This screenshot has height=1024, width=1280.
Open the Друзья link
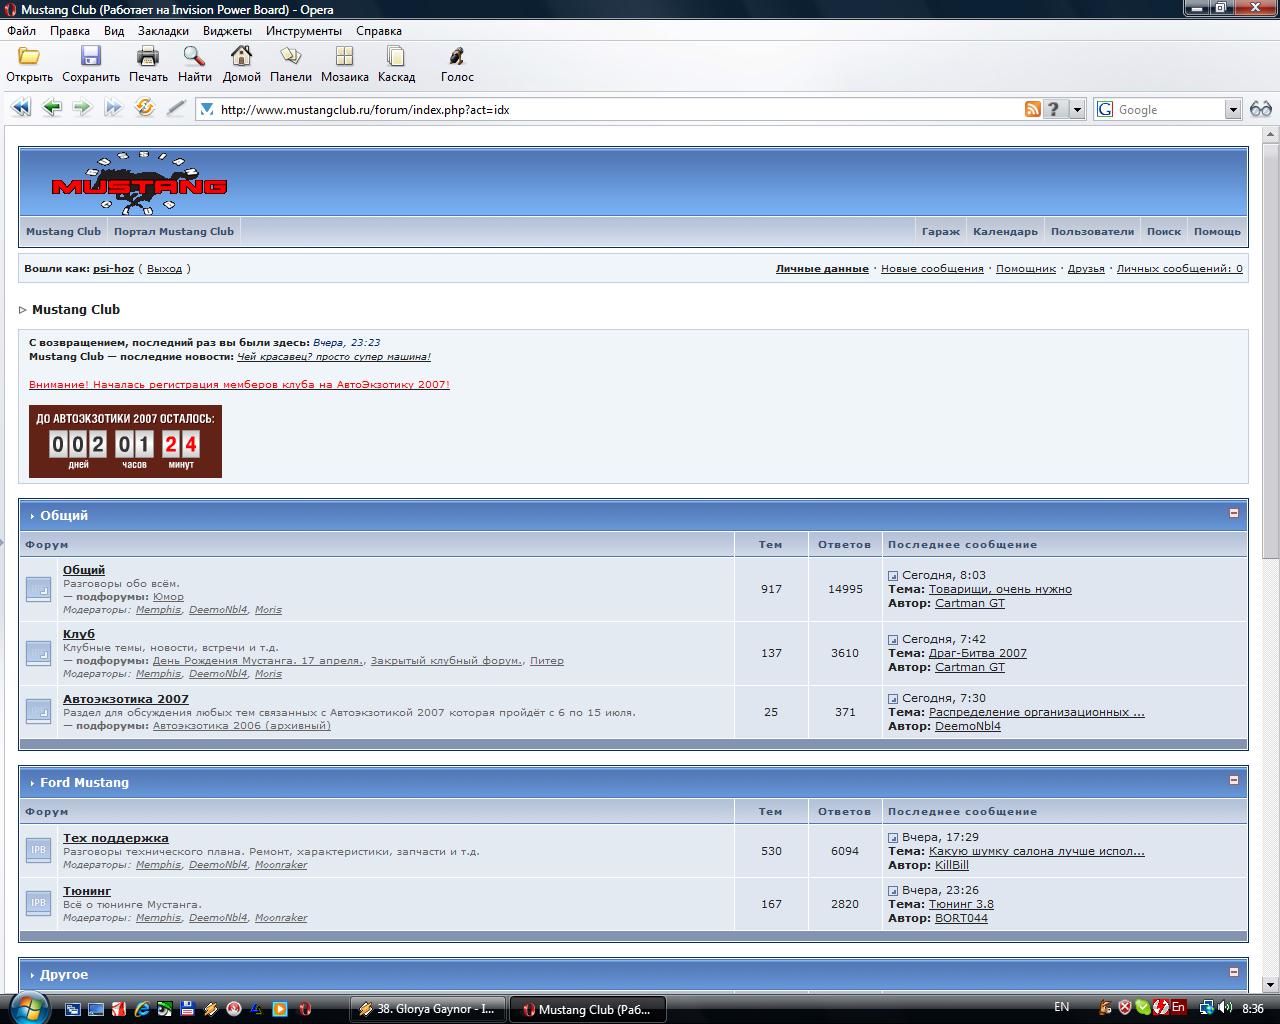pos(1086,269)
